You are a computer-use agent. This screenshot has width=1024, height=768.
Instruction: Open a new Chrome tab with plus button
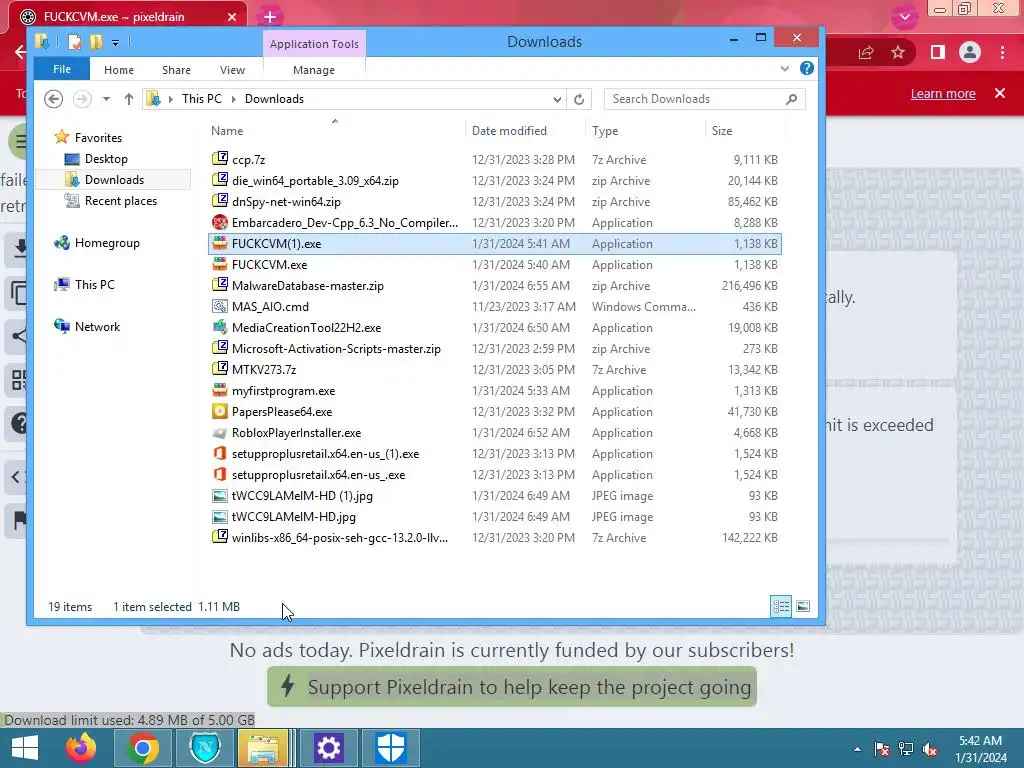click(270, 17)
